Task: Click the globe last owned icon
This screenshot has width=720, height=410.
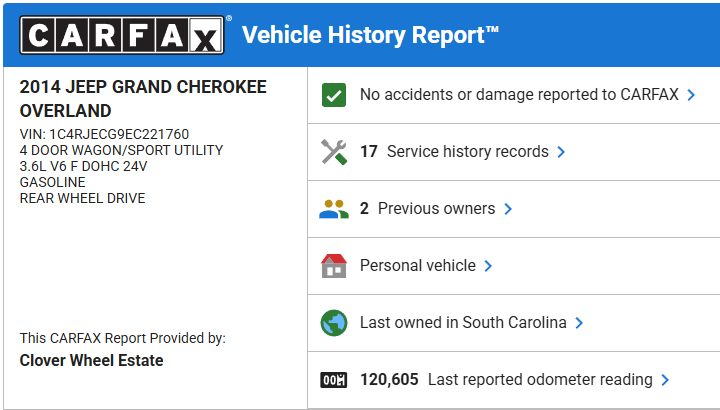Action: point(333,323)
